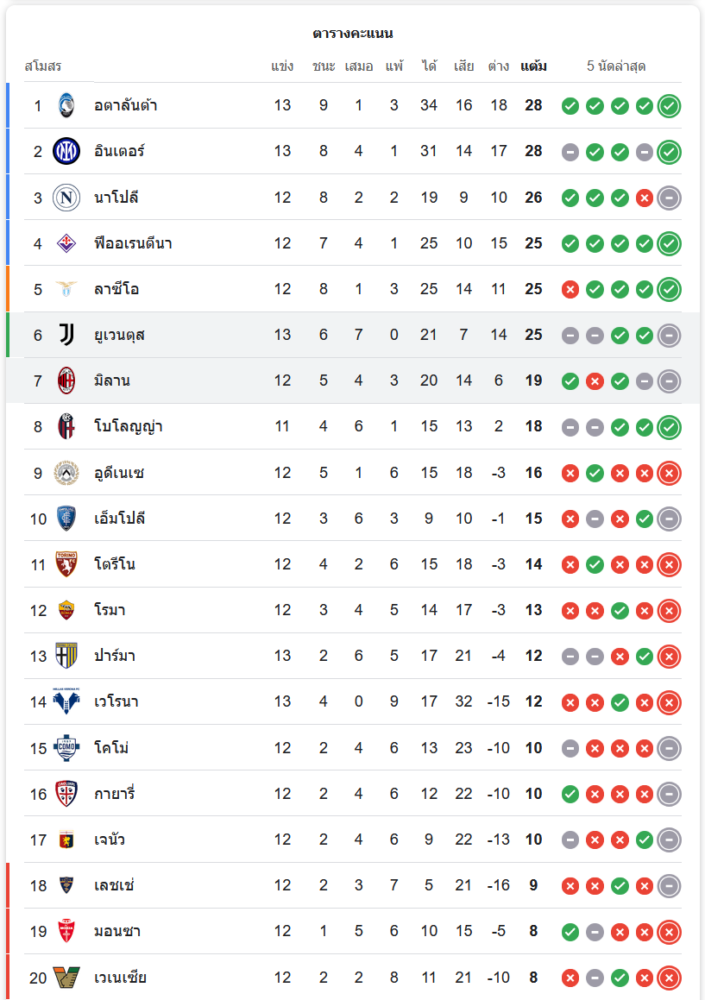The image size is (705, 1000).
Task: Click the สโมสร club column header
Action: 43,67
